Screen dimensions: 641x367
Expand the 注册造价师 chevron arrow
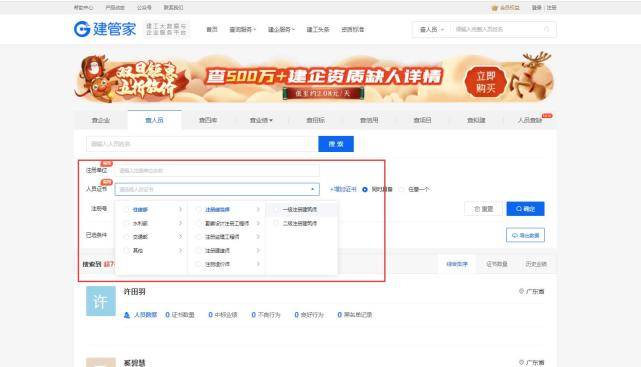(x=258, y=264)
